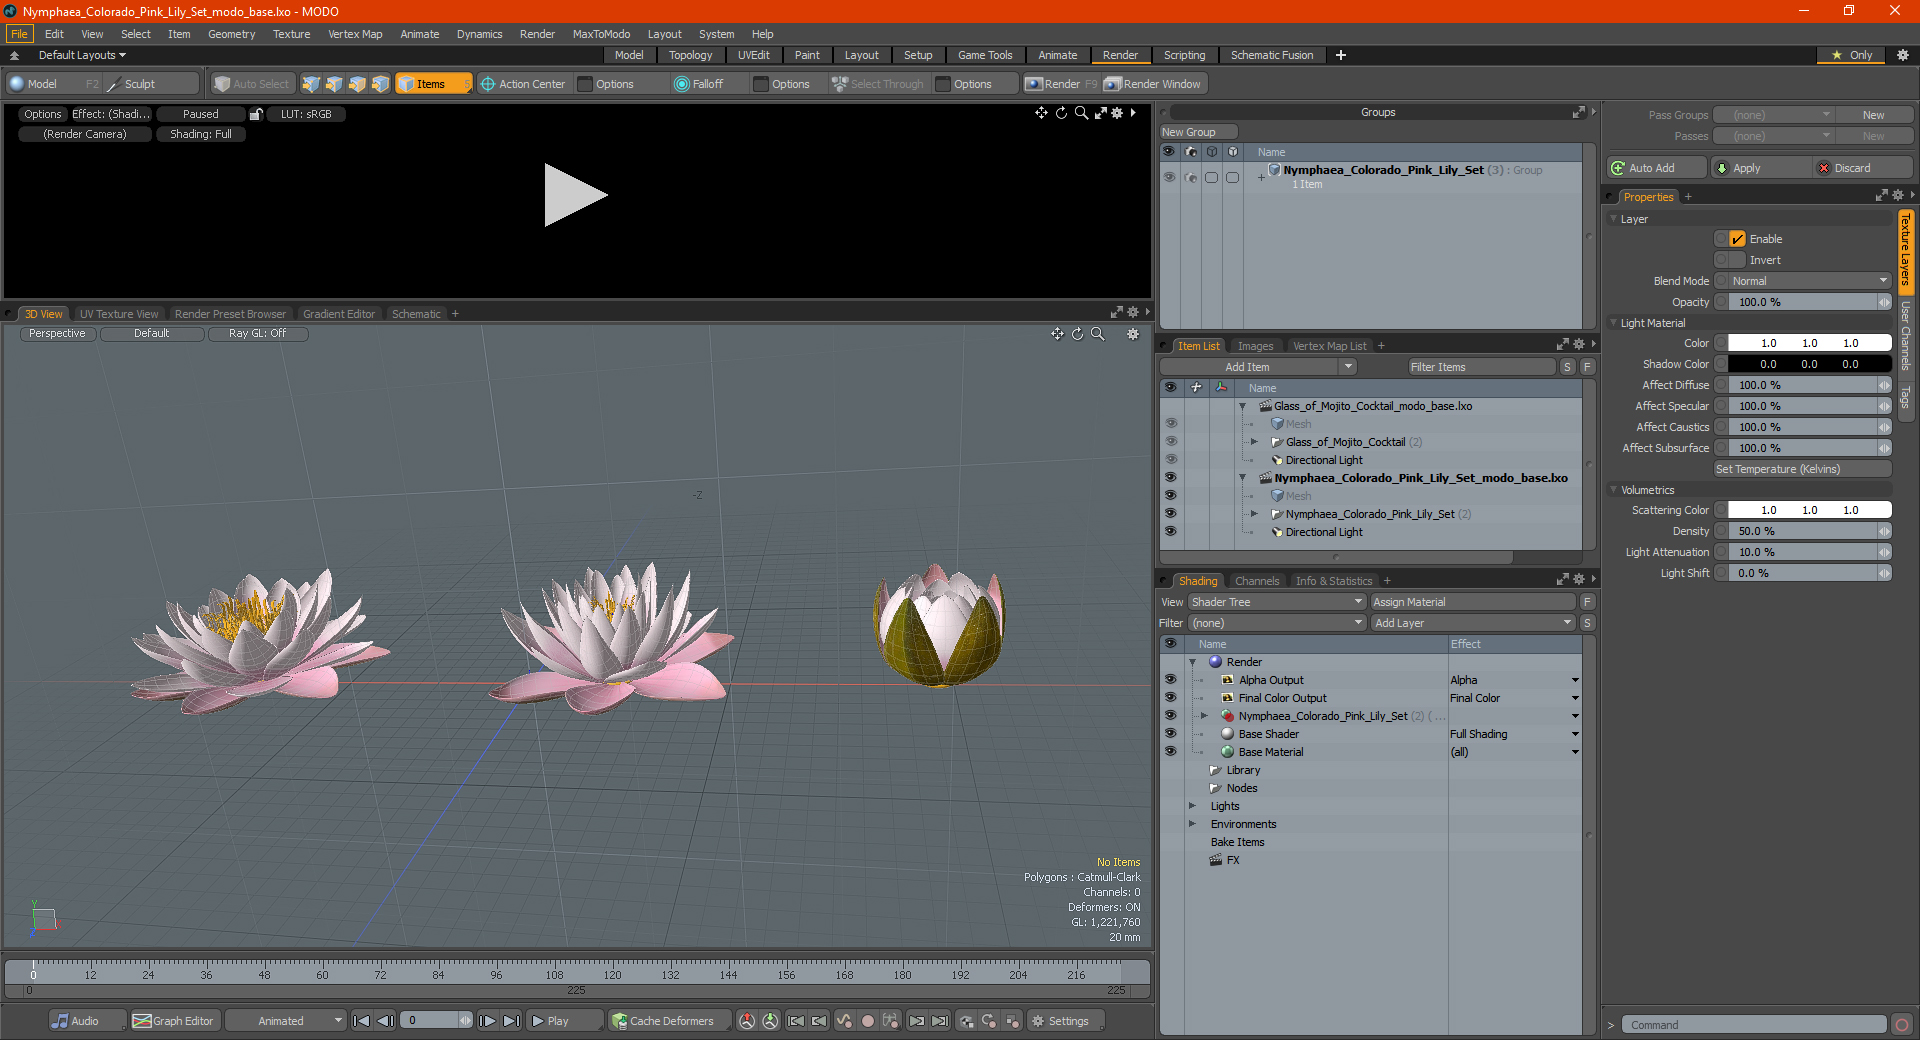Switch to Channels tab

[x=1257, y=581]
